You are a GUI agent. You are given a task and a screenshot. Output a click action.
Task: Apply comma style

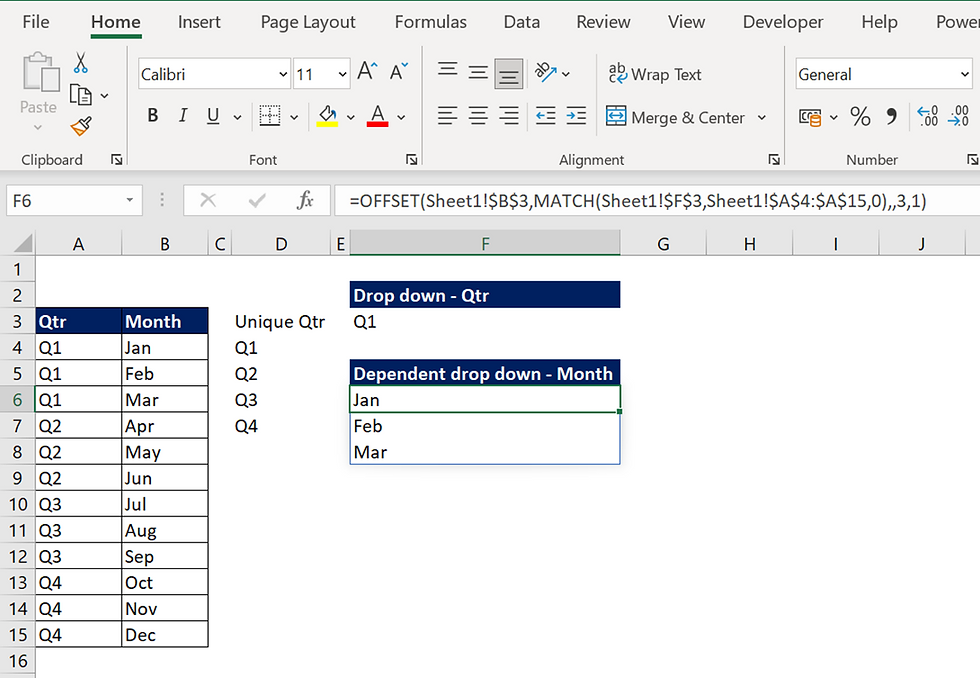pyautogui.click(x=891, y=116)
